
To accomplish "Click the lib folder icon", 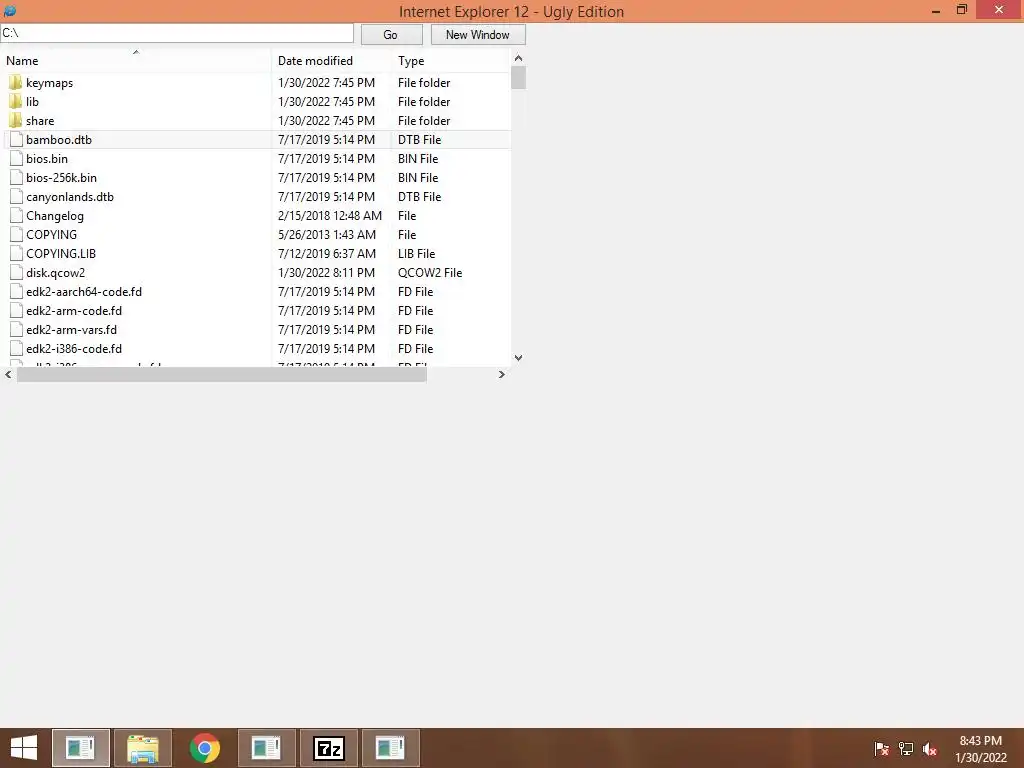I will tap(16, 102).
